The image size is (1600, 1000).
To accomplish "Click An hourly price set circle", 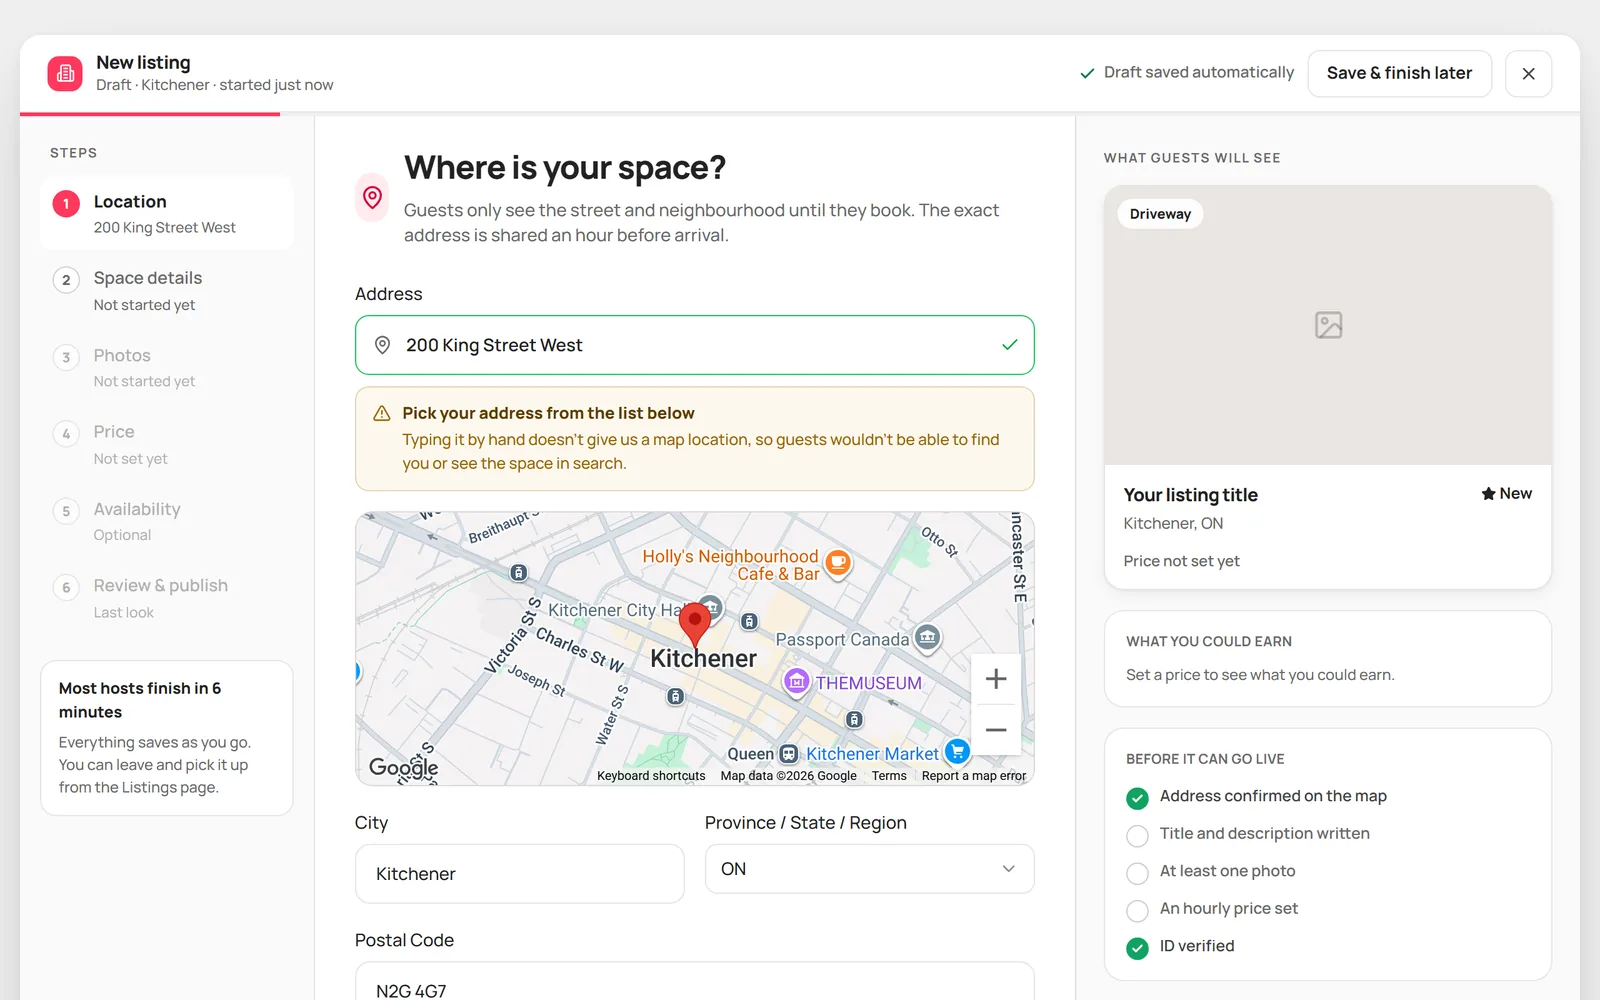I will point(1137,911).
